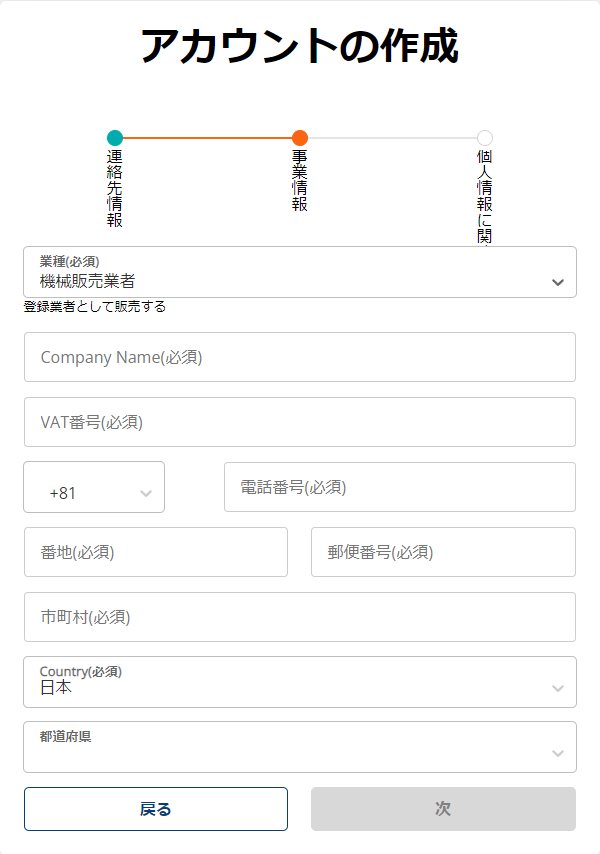Image resolution: width=600 pixels, height=854 pixels.
Task: Click the orange 事業情報 step circle
Action: pyautogui.click(x=300, y=138)
